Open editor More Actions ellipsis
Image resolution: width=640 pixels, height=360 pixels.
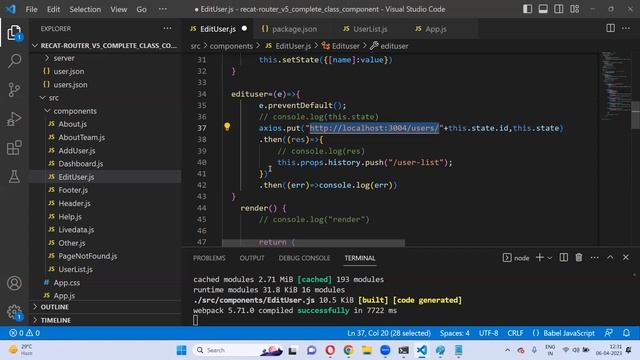coord(626,28)
